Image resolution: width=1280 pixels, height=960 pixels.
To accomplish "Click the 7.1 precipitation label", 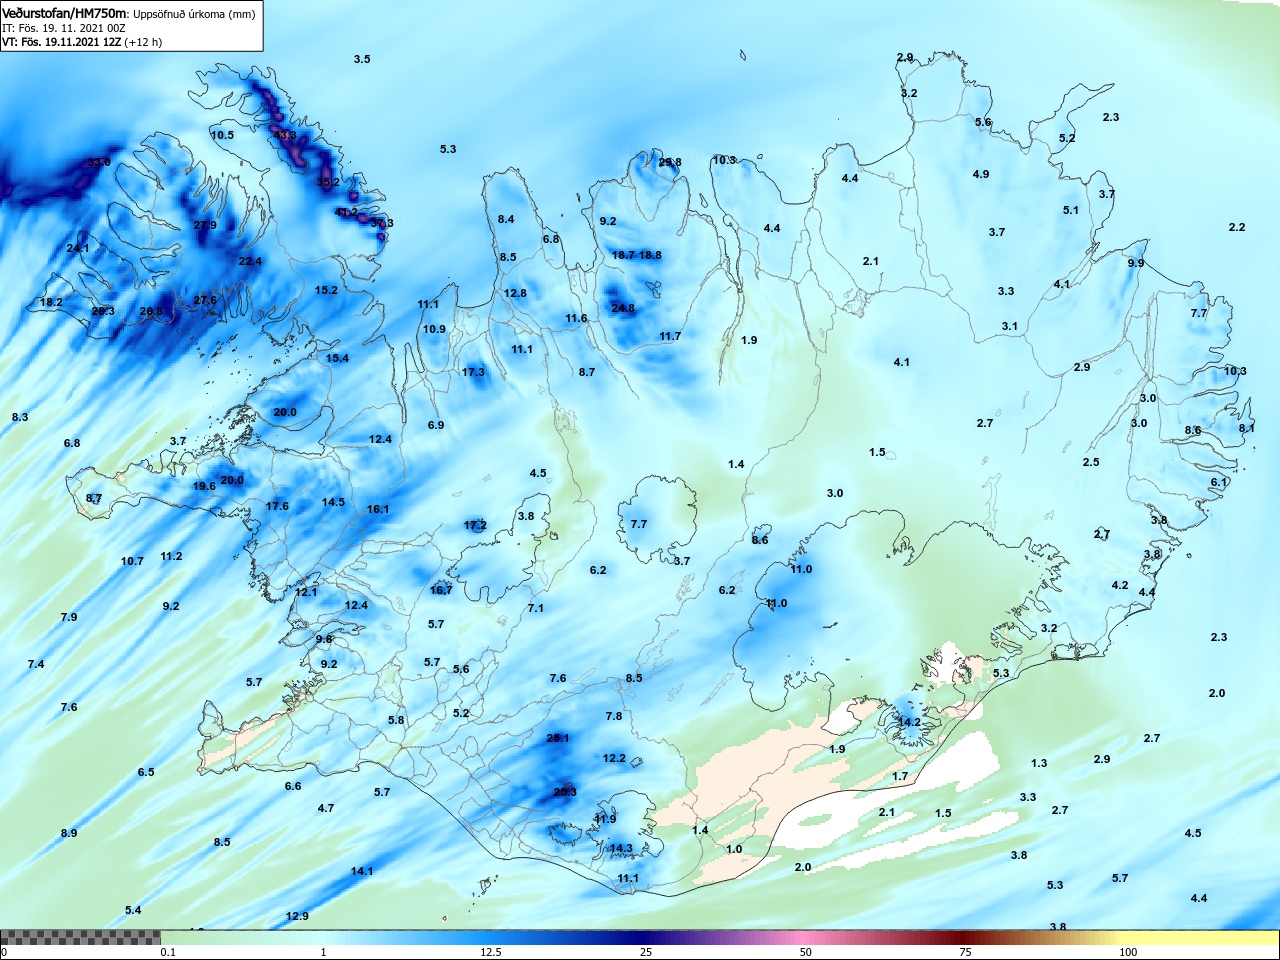I will click(536, 608).
